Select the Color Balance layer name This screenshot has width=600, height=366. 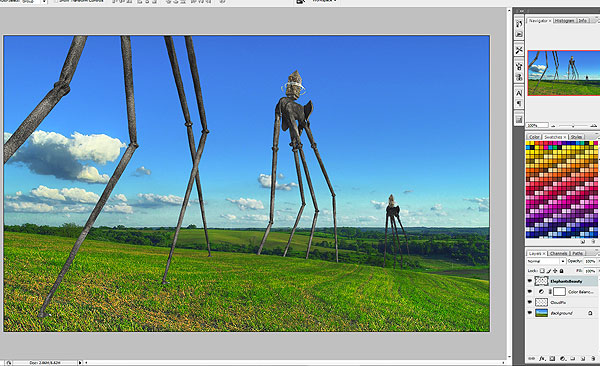click(580, 292)
